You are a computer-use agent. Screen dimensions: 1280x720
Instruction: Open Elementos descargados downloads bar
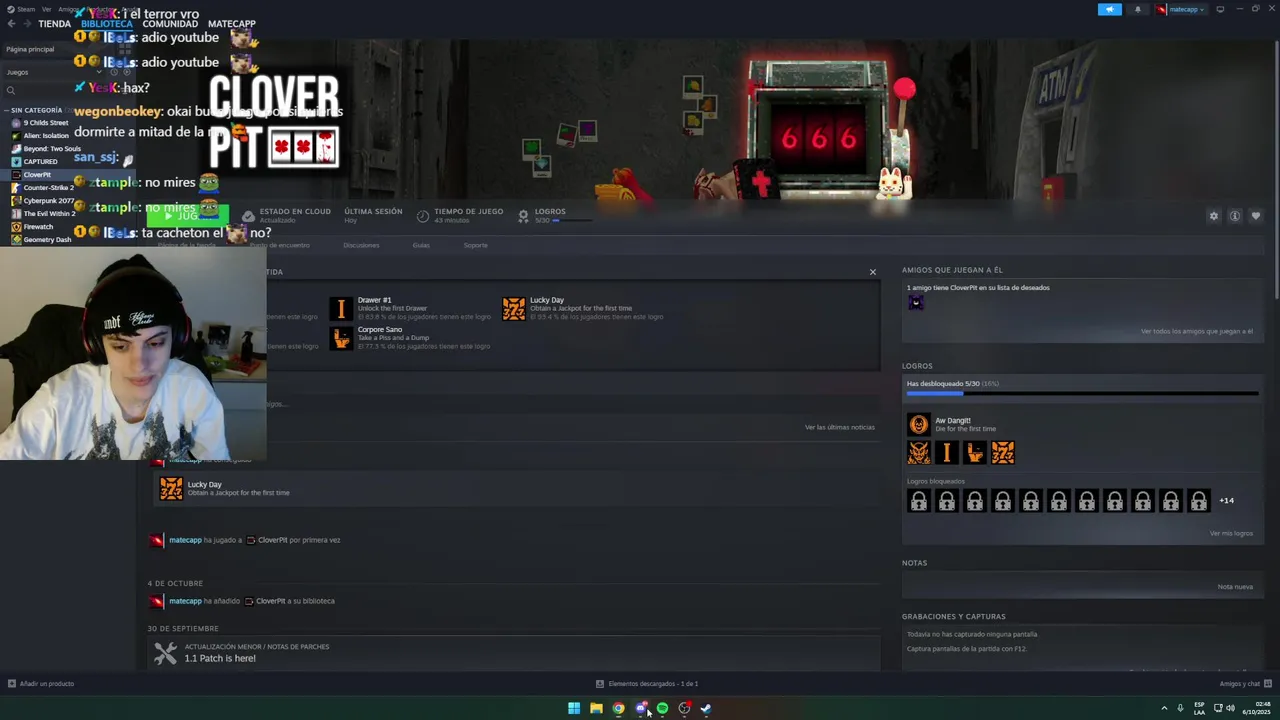point(647,684)
